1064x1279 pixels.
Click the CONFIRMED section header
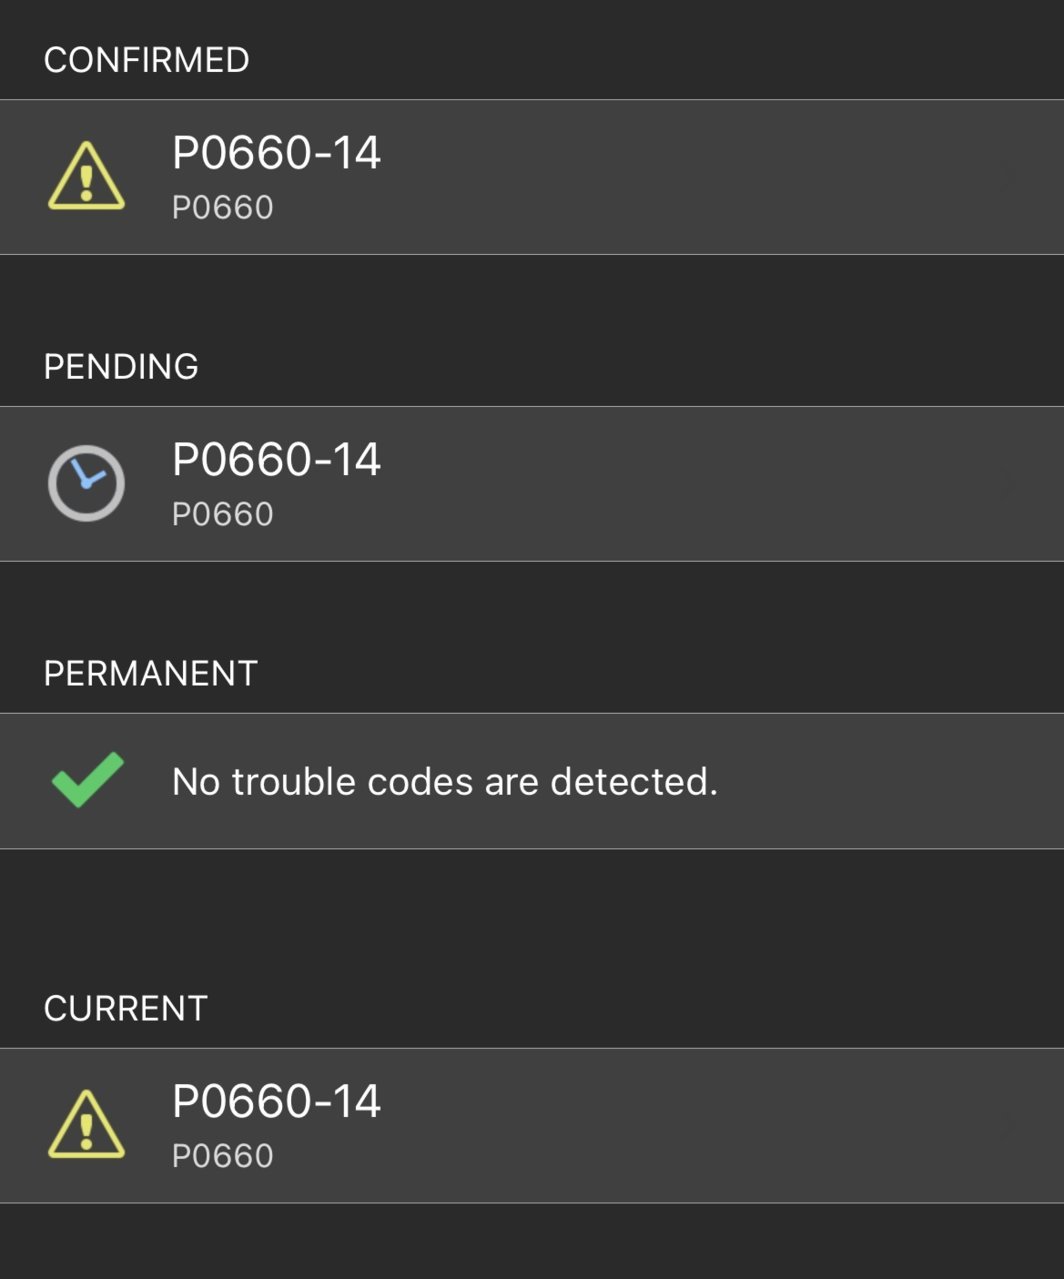tap(146, 60)
